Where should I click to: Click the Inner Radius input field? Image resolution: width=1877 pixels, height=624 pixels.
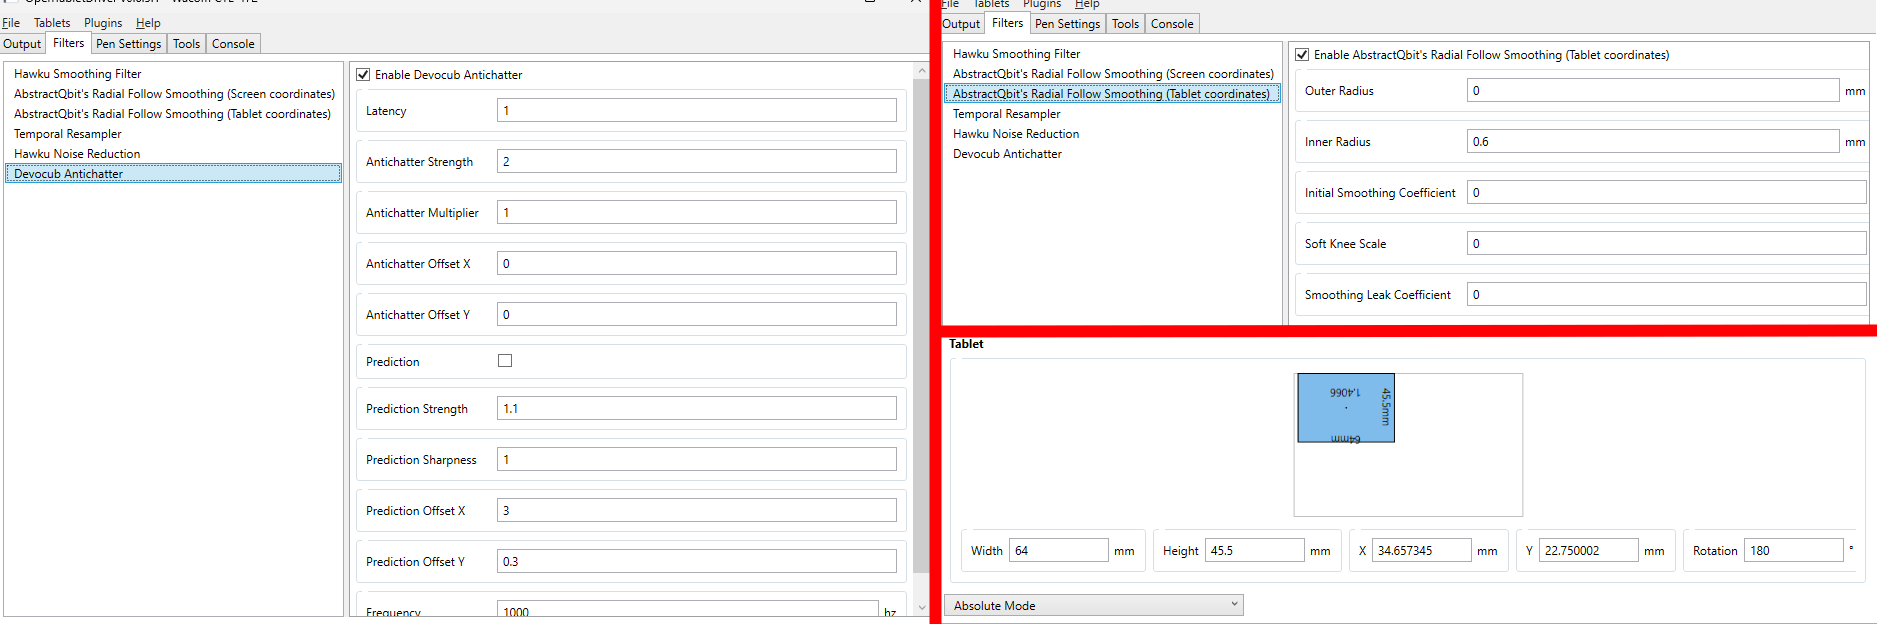(1652, 142)
